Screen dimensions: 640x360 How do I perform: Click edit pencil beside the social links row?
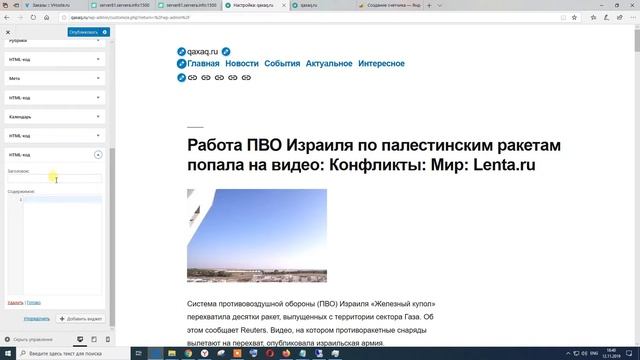(182, 78)
